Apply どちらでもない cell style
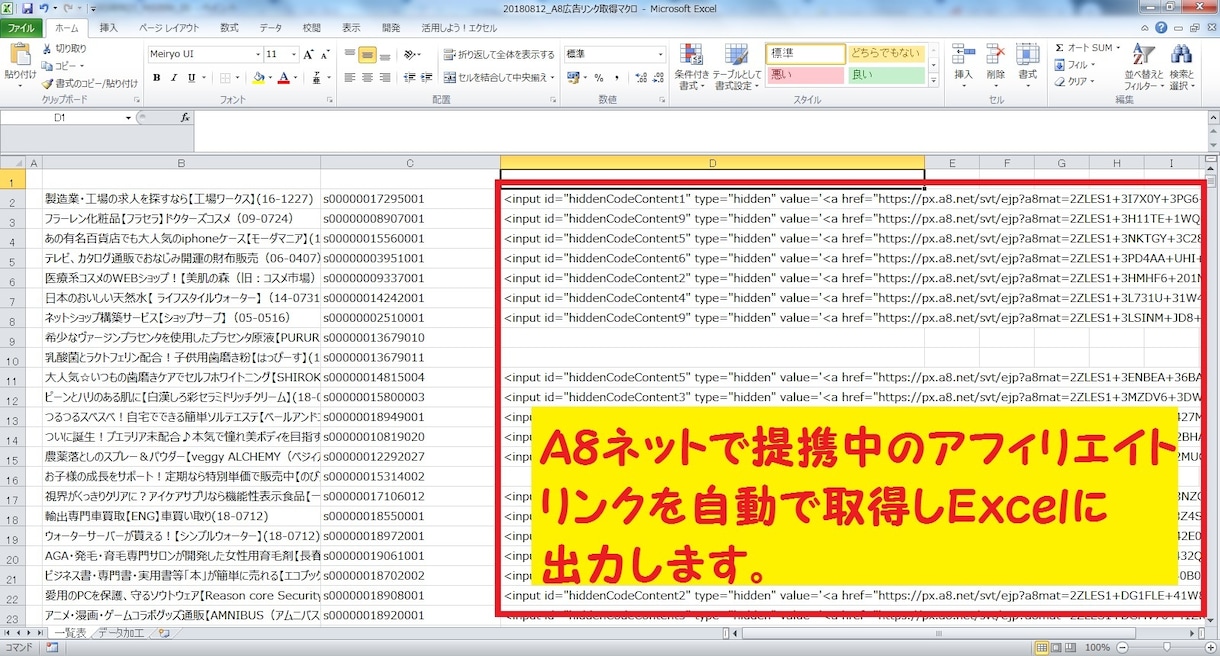The width and height of the screenshot is (1220, 656). tap(886, 53)
